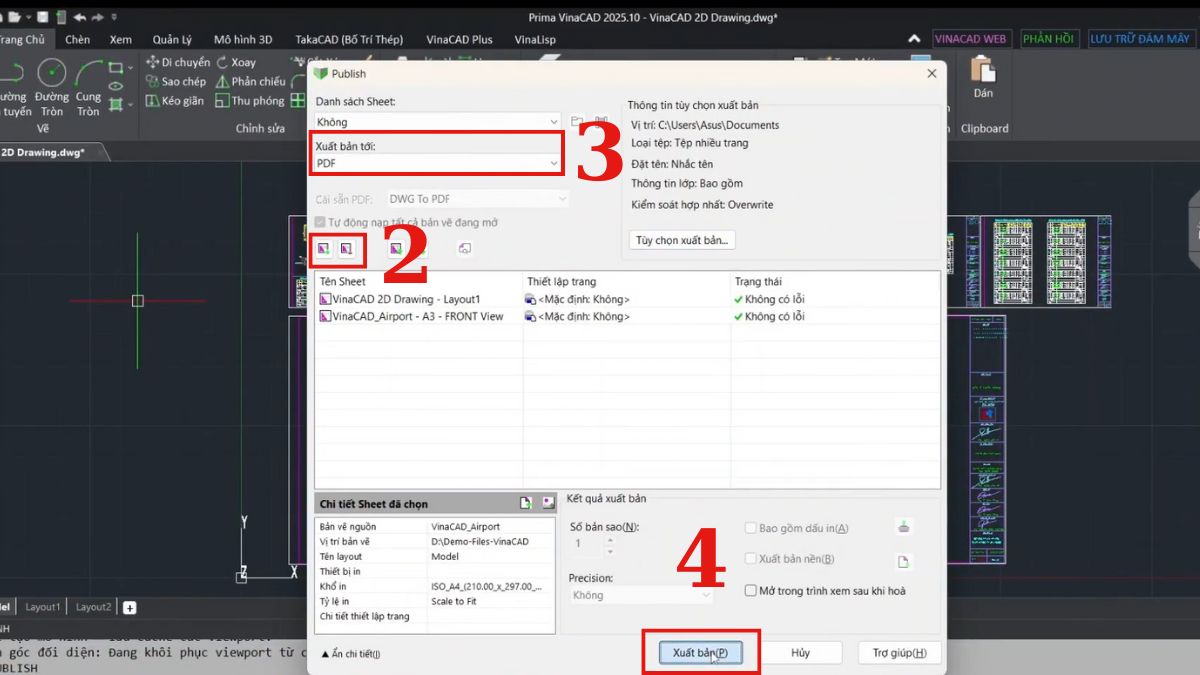Switch to the Quản Lý tab
The image size is (1200, 675).
tap(172, 40)
